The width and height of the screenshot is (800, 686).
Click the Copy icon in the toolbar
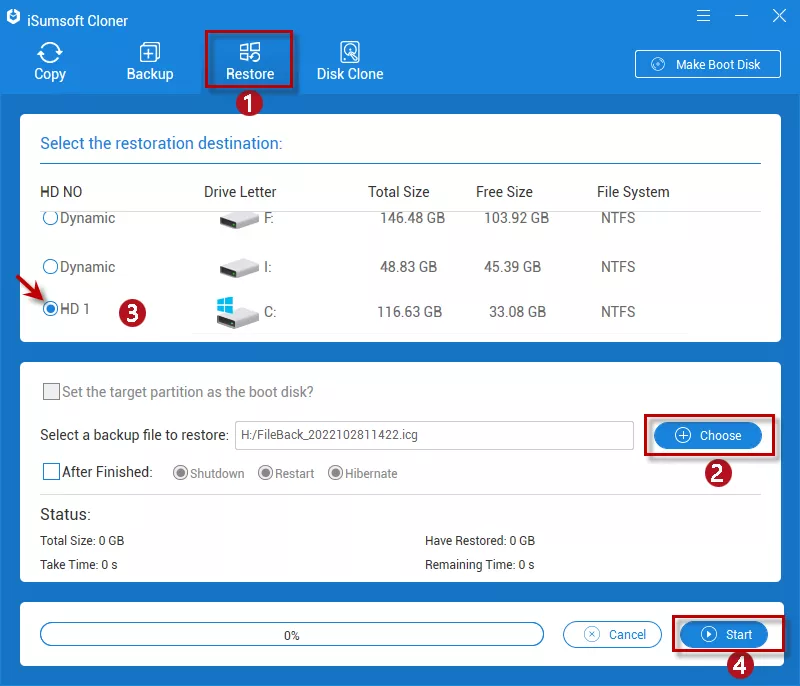click(49, 52)
